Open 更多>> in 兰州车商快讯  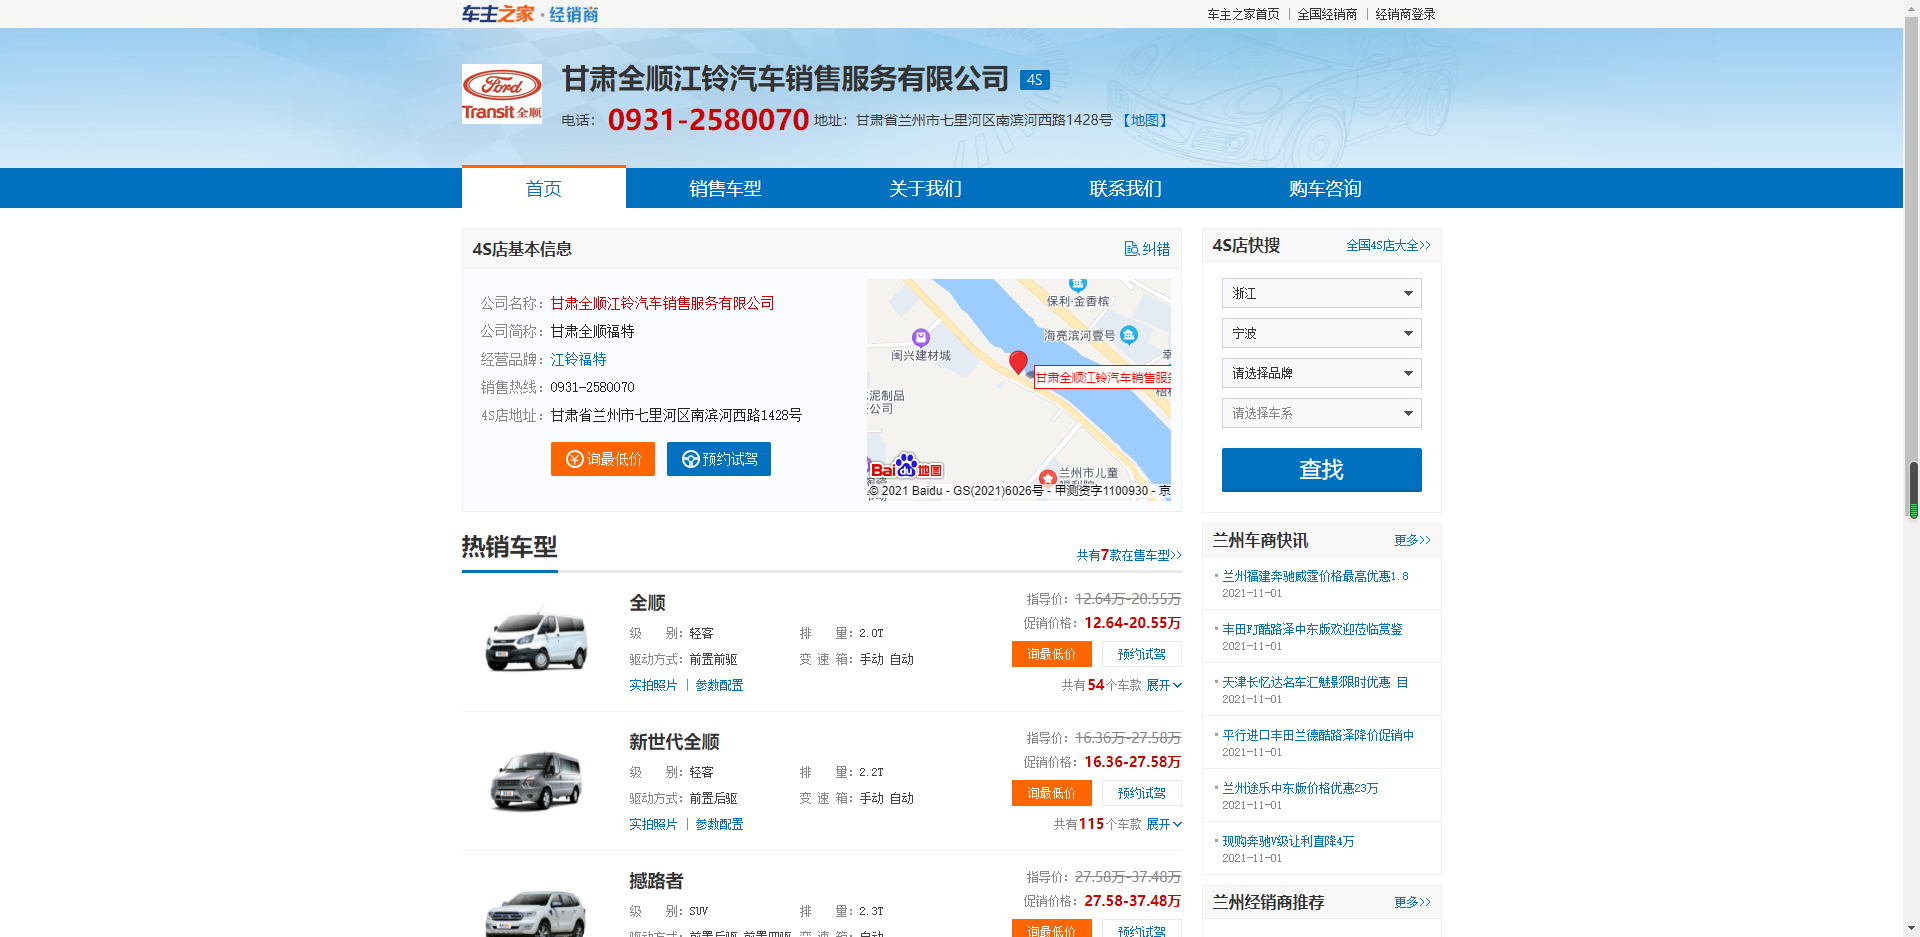click(1412, 540)
